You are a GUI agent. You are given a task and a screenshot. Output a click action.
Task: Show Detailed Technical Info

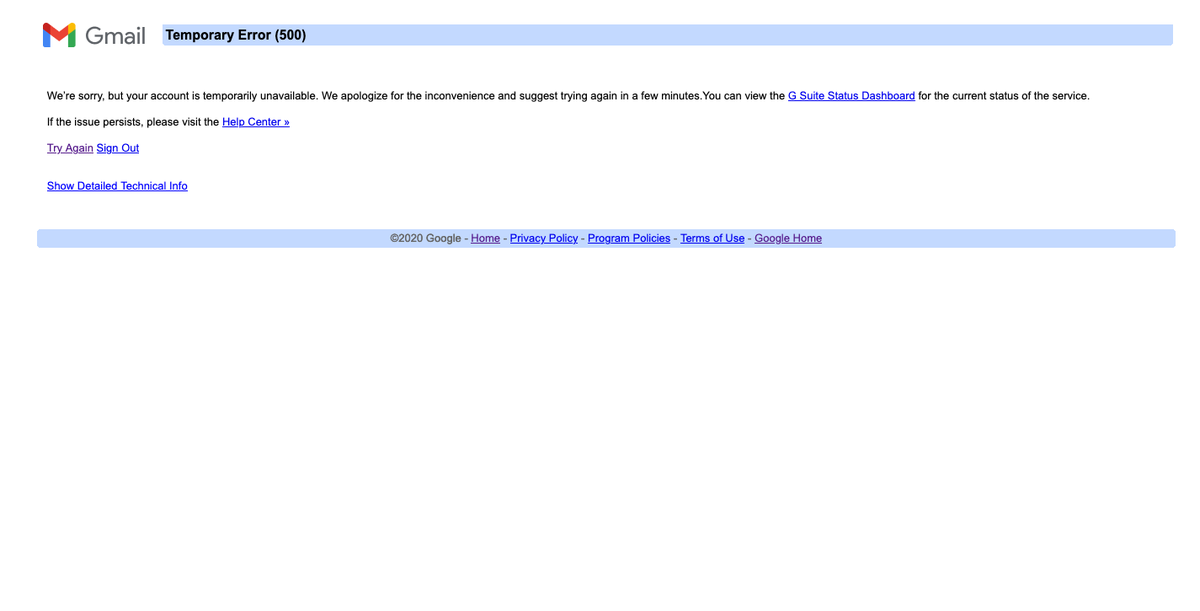pyautogui.click(x=117, y=186)
